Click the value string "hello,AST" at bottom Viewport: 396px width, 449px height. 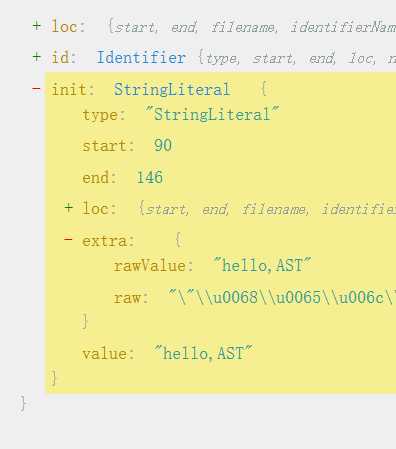click(x=203, y=354)
